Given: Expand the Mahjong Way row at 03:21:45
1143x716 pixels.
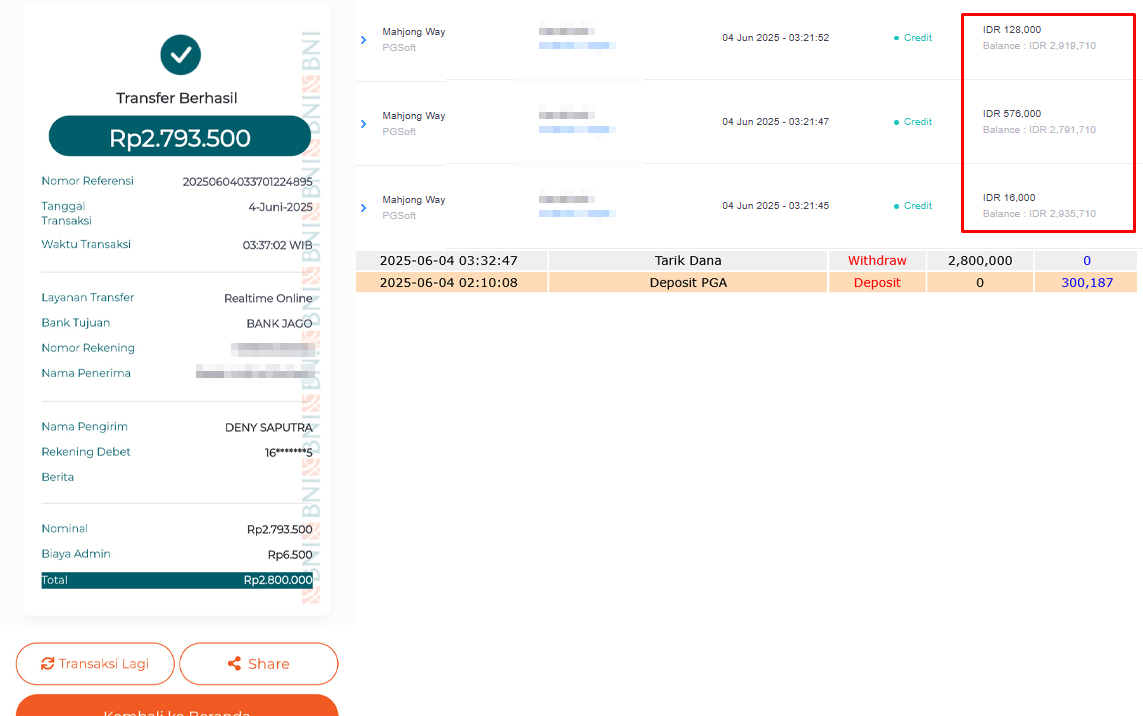Looking at the screenshot, I should click(363, 208).
